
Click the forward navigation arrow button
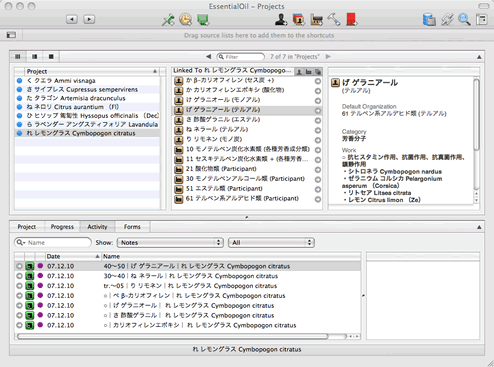(89, 19)
